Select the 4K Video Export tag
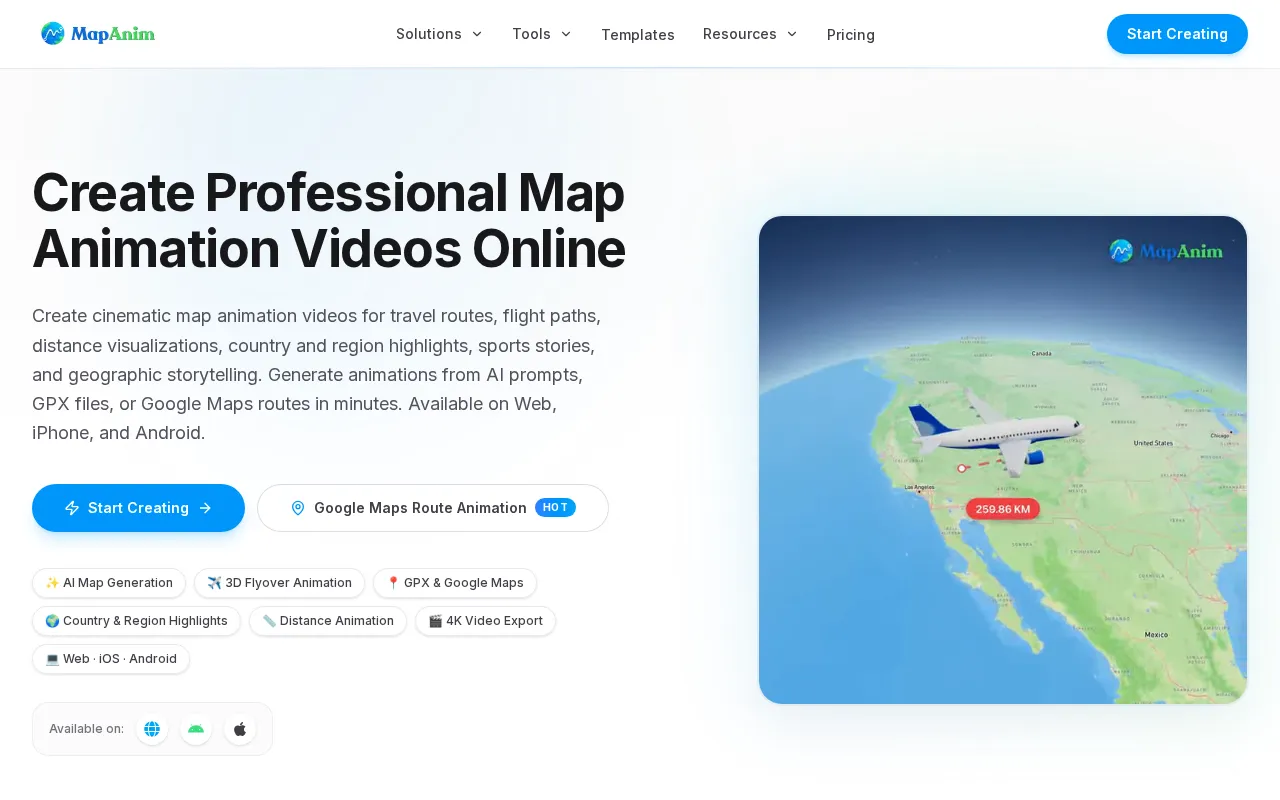1280x800 pixels. coord(485,621)
